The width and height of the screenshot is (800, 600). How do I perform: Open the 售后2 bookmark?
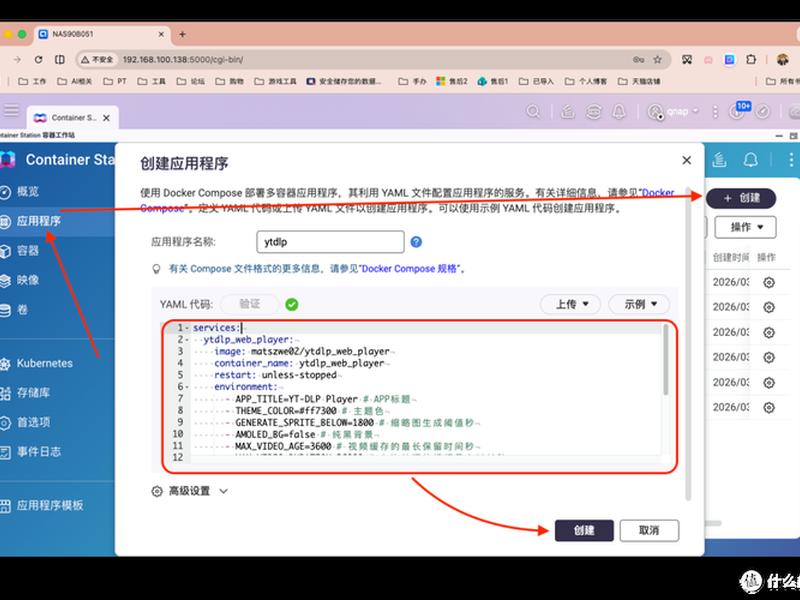[x=452, y=81]
